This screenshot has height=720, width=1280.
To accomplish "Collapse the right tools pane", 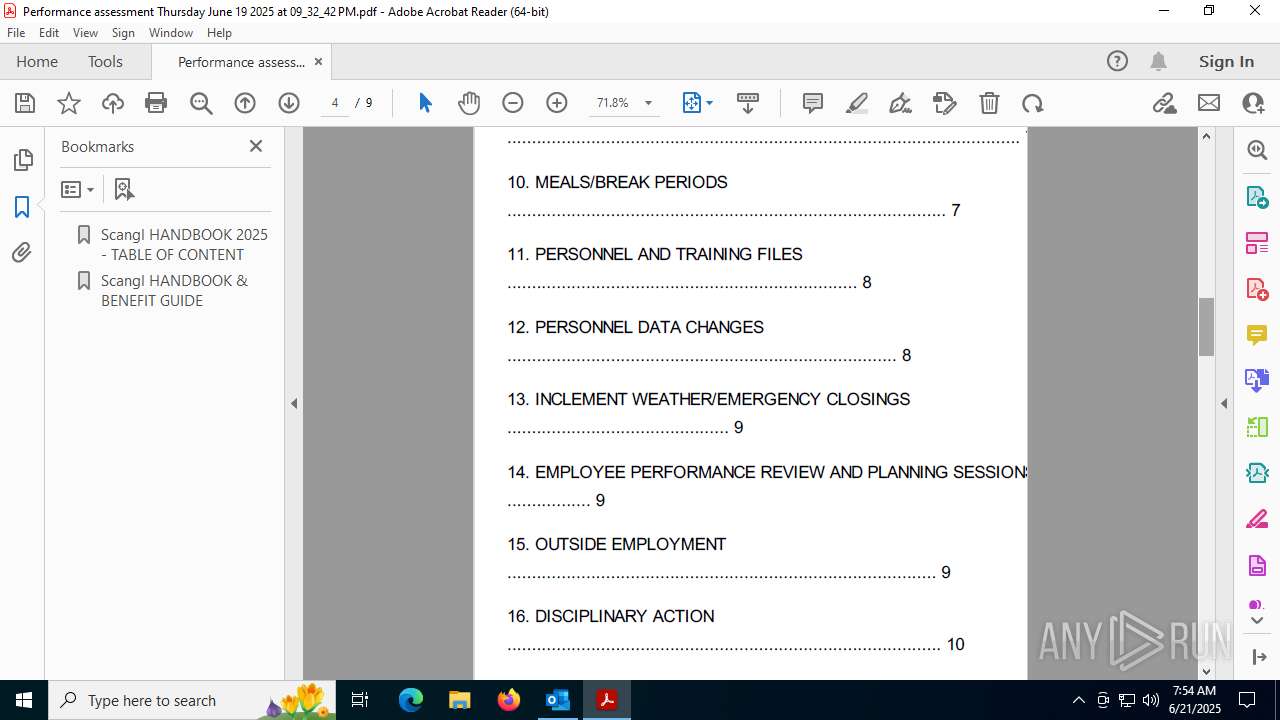I will [x=1224, y=404].
